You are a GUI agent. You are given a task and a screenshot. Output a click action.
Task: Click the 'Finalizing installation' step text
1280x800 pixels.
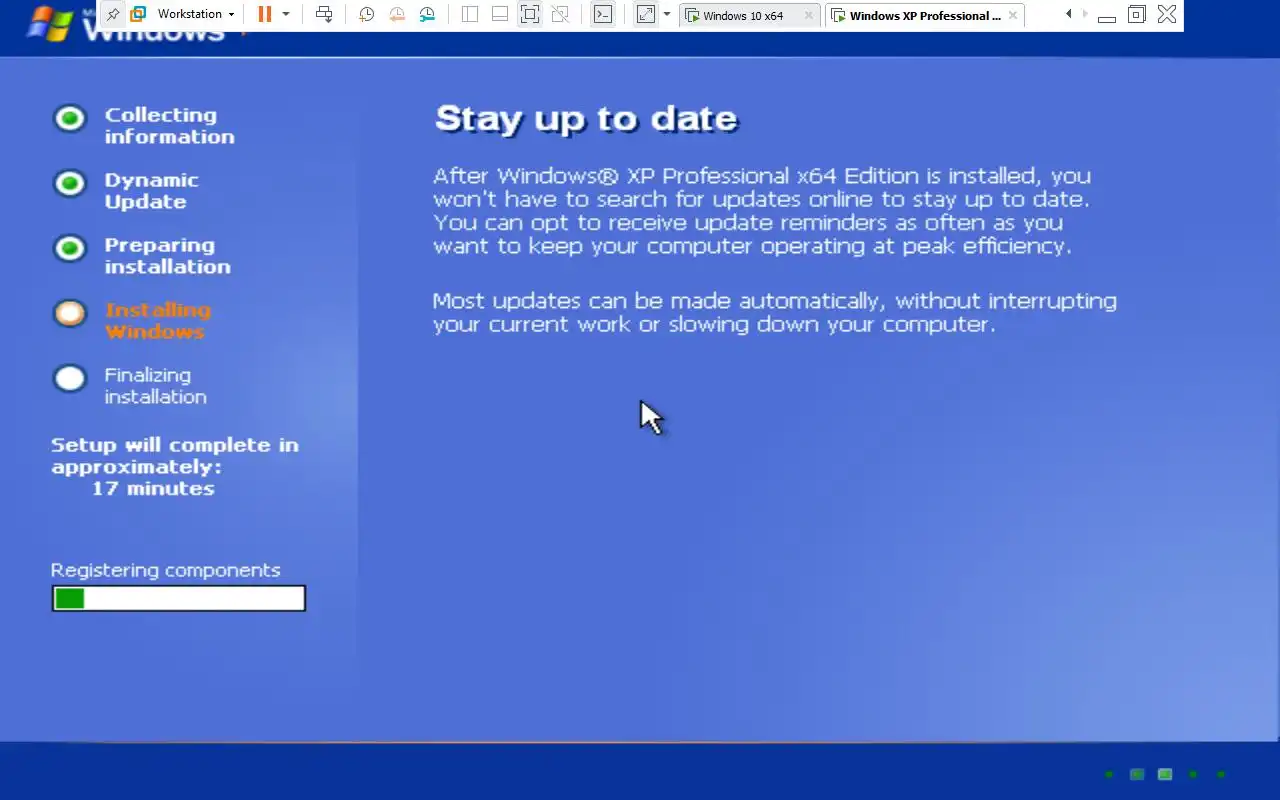pyautogui.click(x=155, y=386)
